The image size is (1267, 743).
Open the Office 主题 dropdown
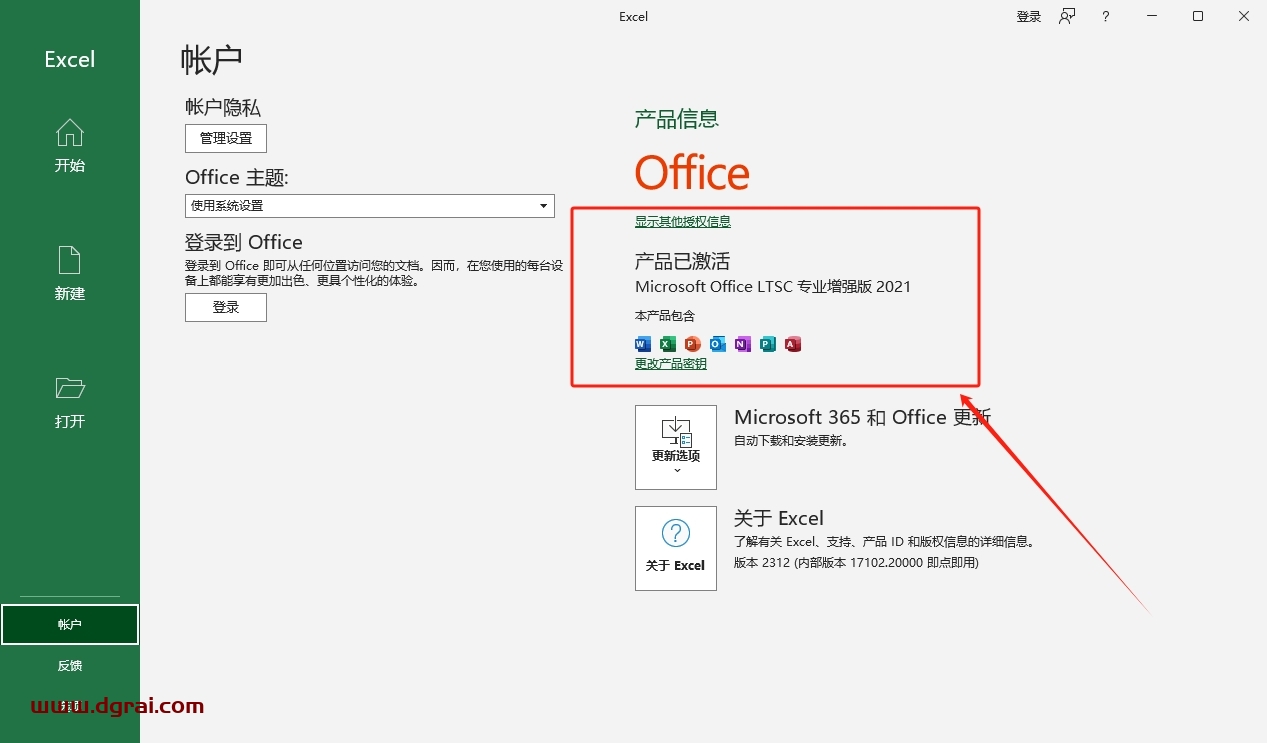click(x=370, y=206)
